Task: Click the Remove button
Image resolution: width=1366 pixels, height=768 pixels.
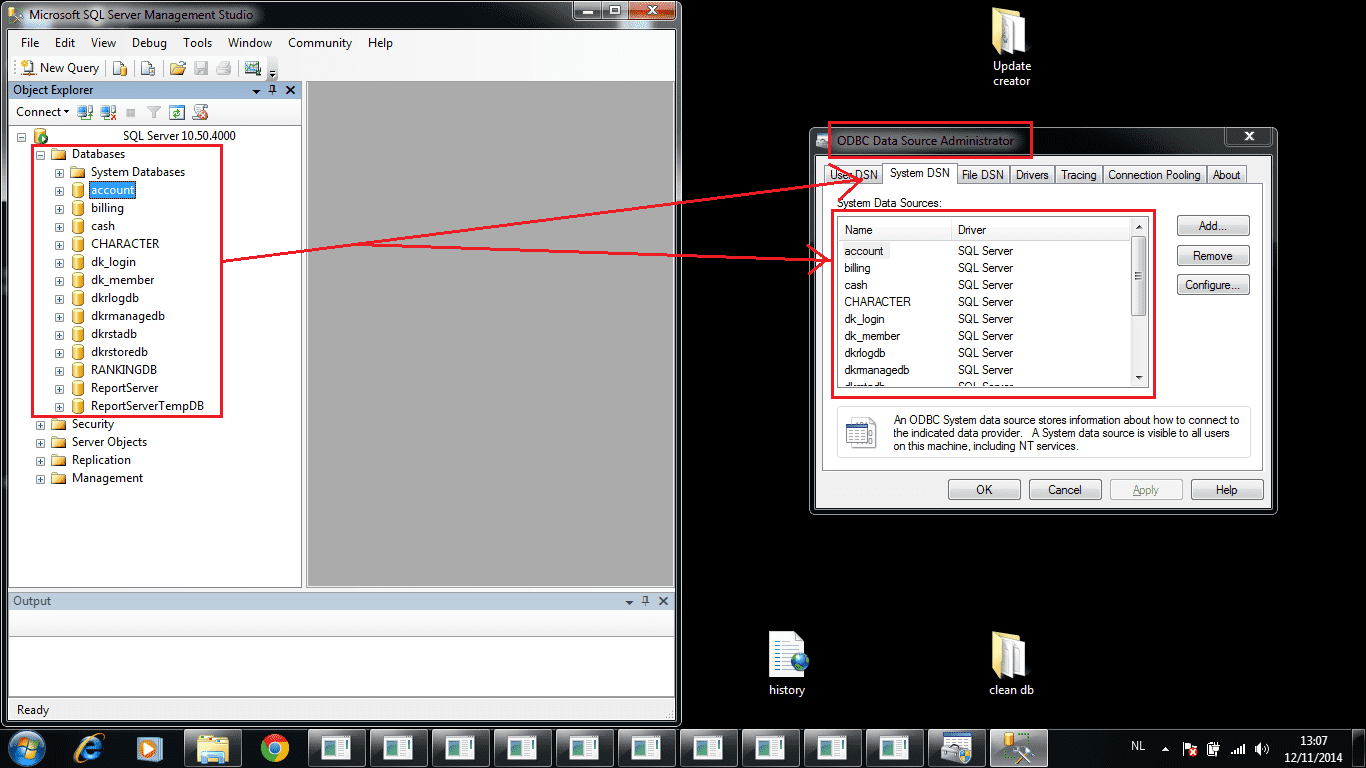Action: coord(1212,256)
